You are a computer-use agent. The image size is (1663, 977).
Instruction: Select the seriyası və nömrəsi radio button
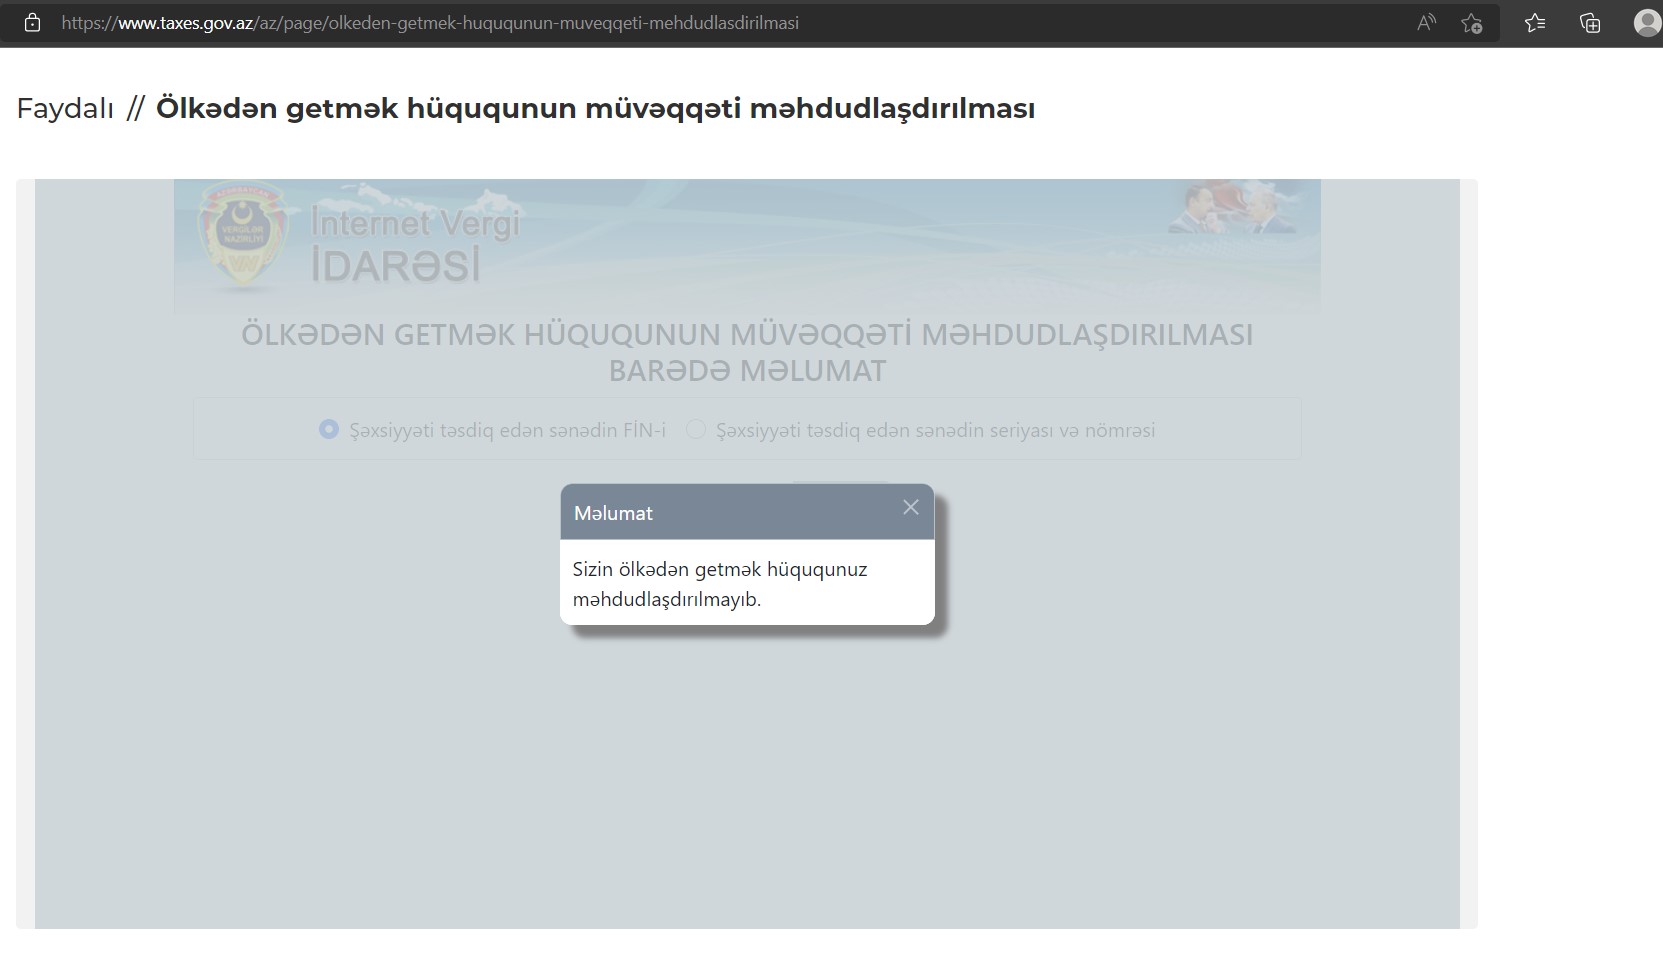(x=696, y=430)
